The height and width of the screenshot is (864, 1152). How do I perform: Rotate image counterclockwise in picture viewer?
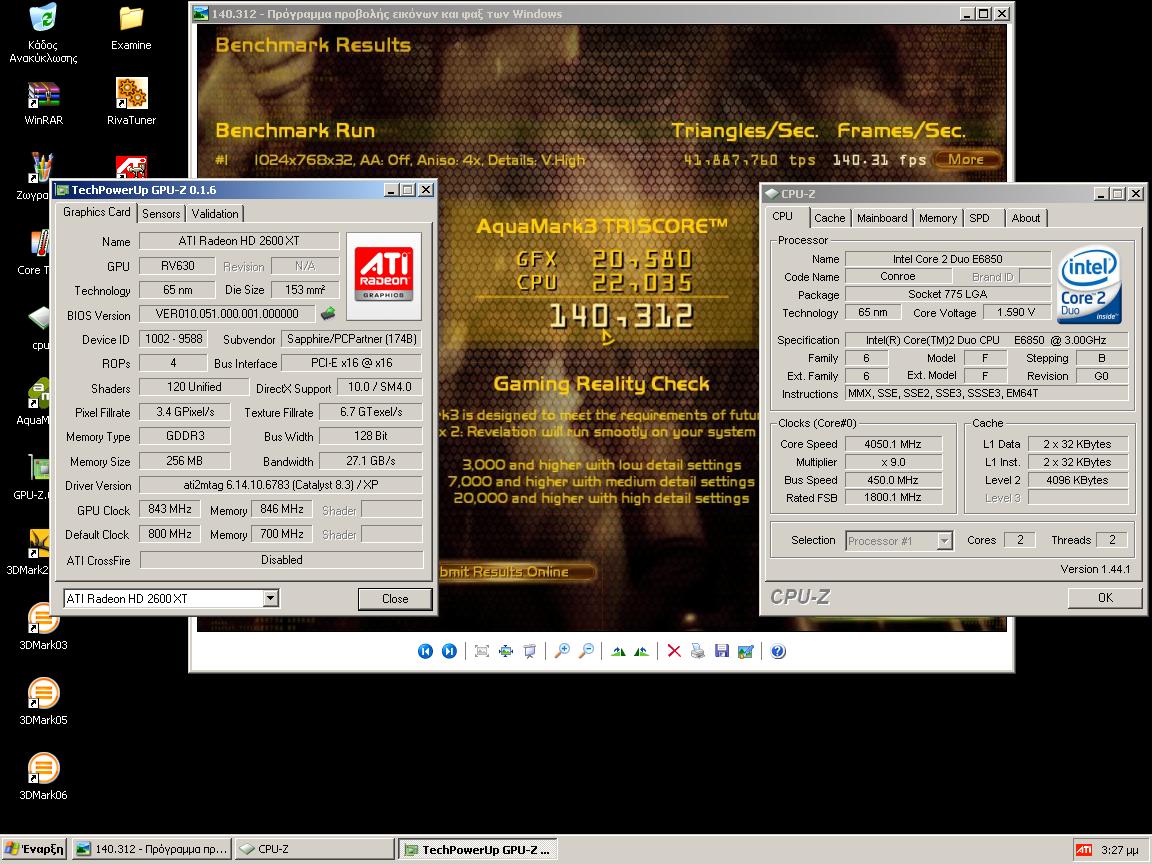click(641, 651)
